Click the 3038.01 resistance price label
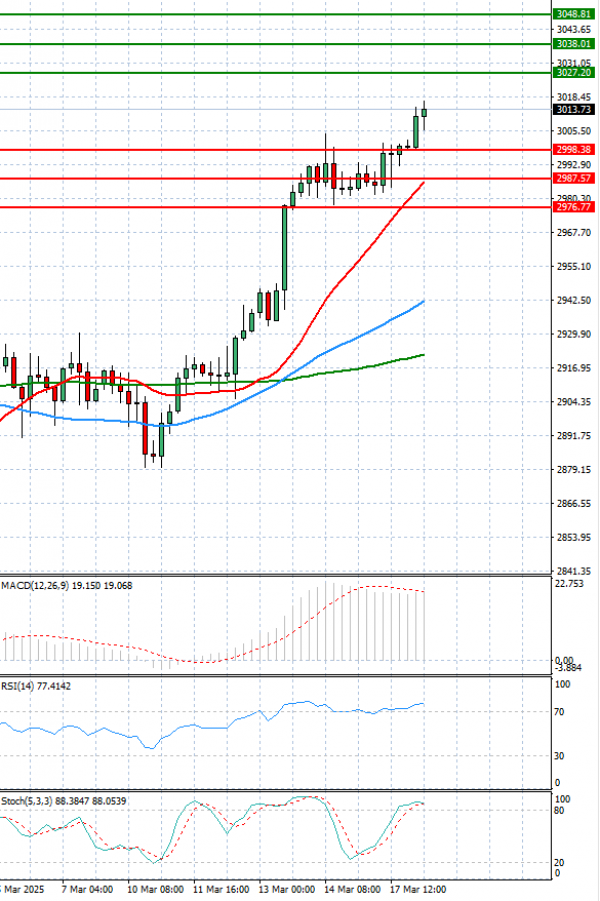Viewport: 600px width, 901px height. (x=573, y=44)
